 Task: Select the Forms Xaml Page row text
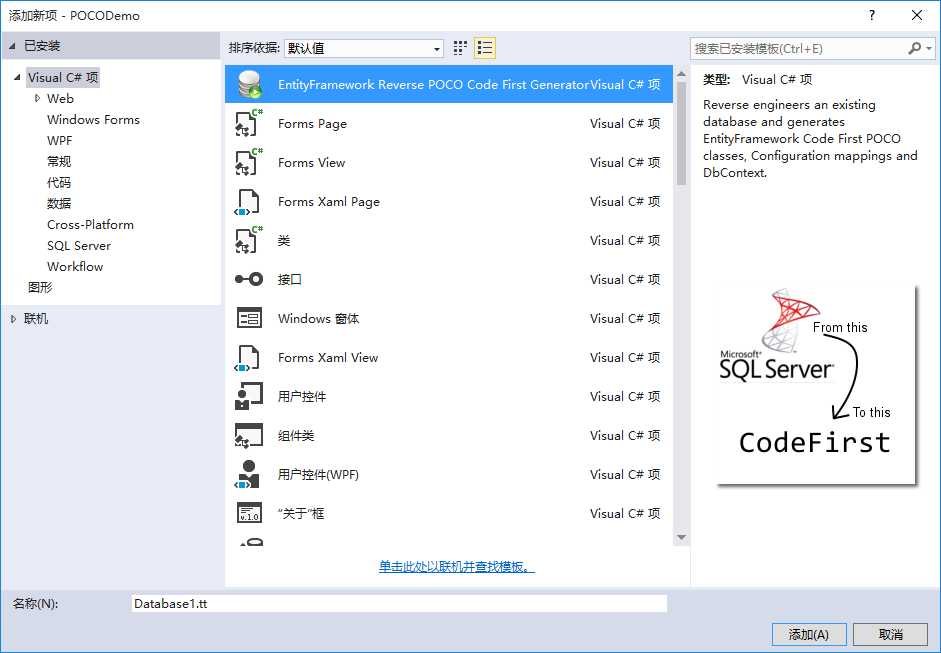328,202
